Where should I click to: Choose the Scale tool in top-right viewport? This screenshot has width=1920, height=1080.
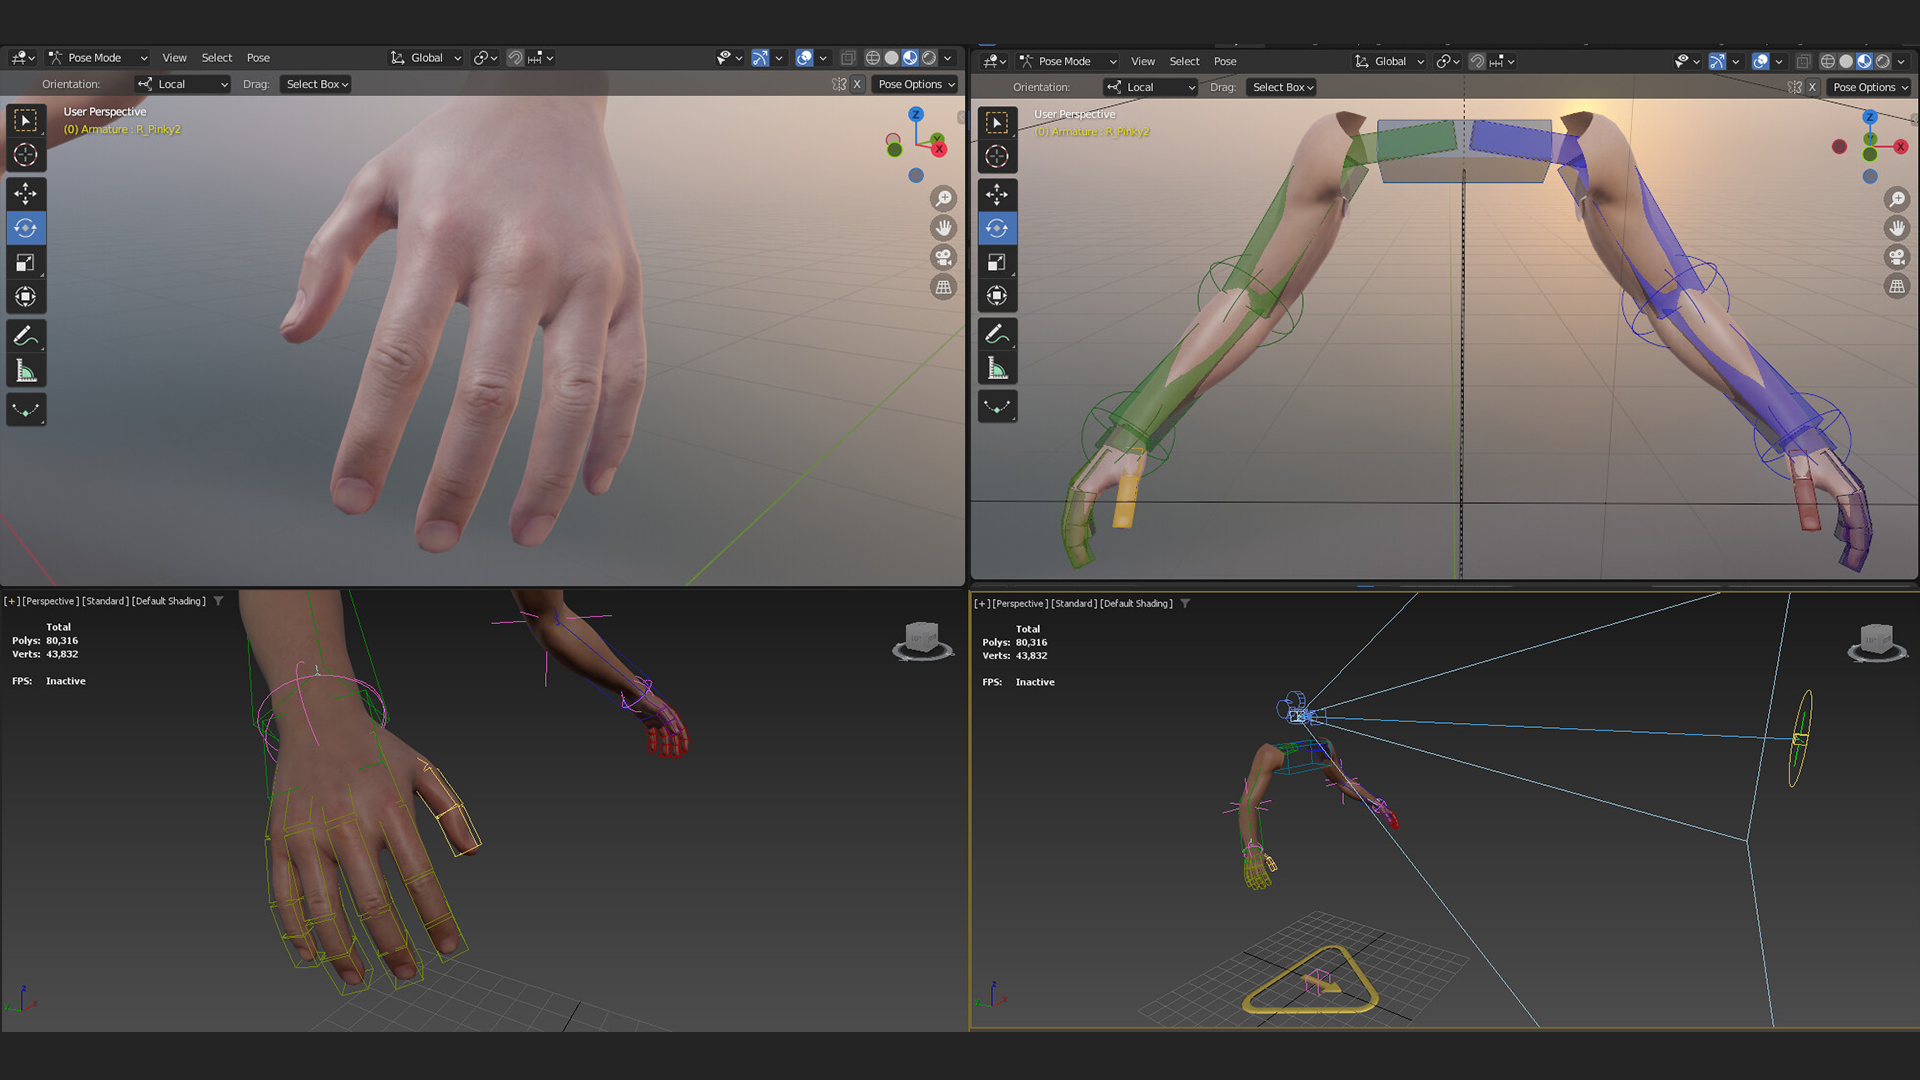[x=997, y=262]
